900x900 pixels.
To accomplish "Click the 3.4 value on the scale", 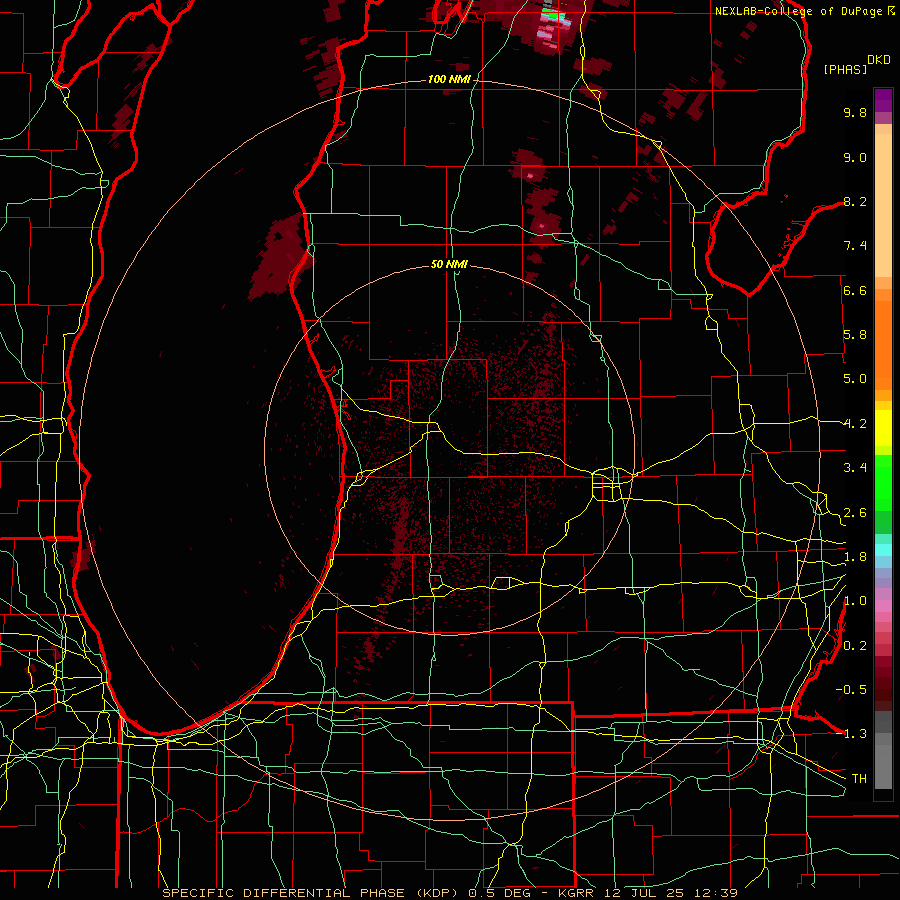I will pos(855,468).
